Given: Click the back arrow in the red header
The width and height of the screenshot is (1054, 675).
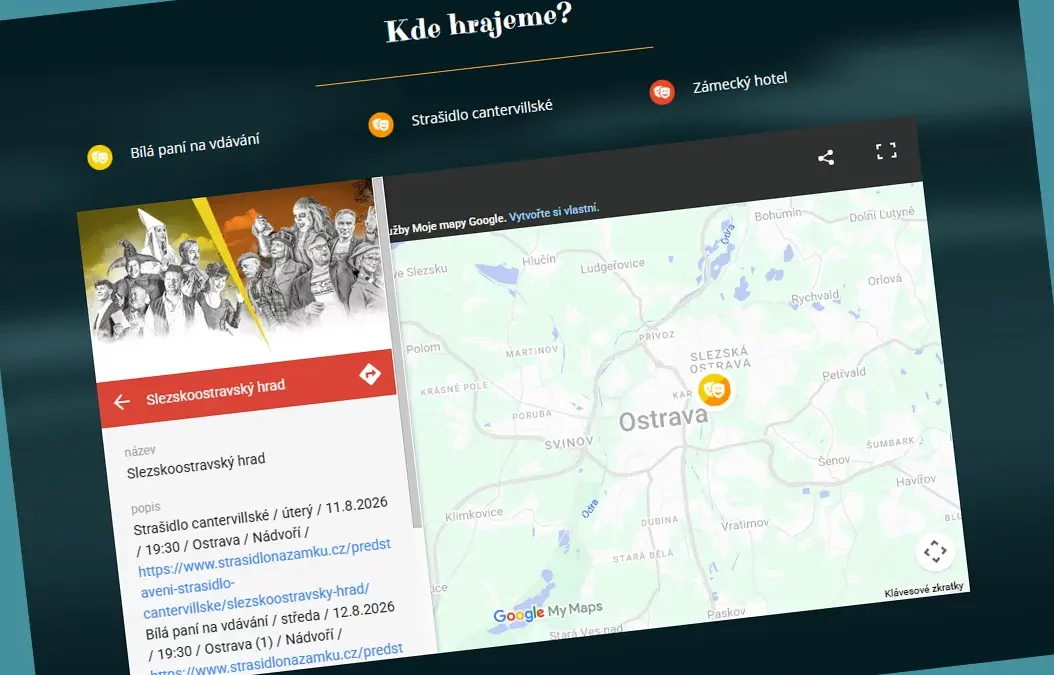Looking at the screenshot, I should (x=120, y=400).
